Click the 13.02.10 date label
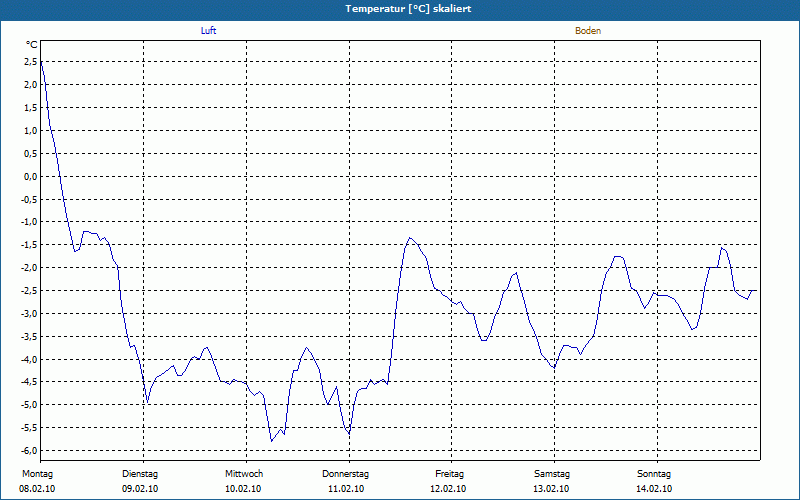 [551, 489]
